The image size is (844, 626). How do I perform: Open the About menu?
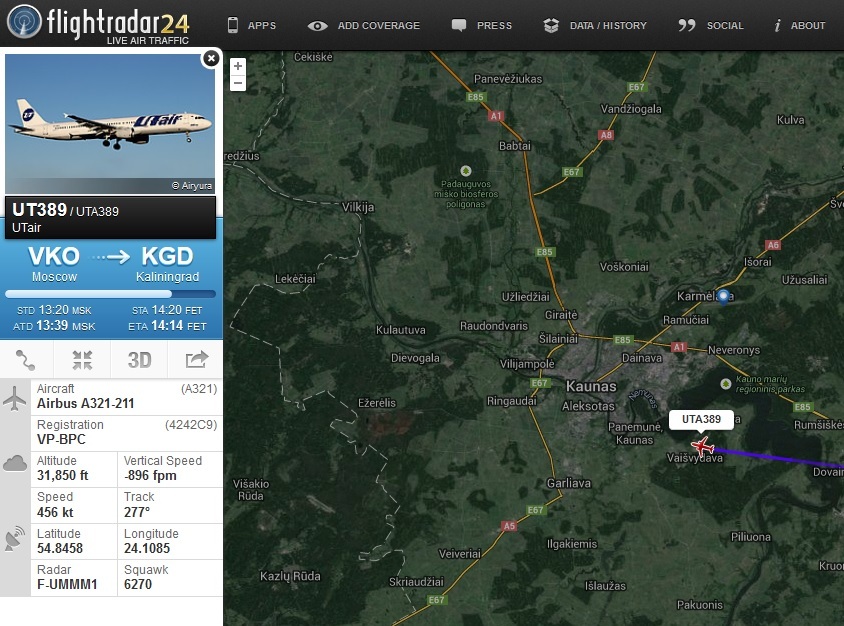click(799, 25)
